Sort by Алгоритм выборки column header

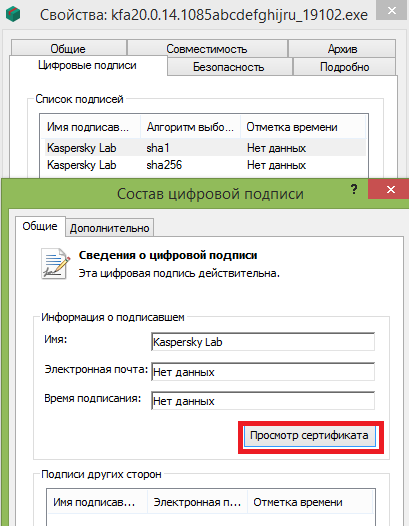coord(190,127)
